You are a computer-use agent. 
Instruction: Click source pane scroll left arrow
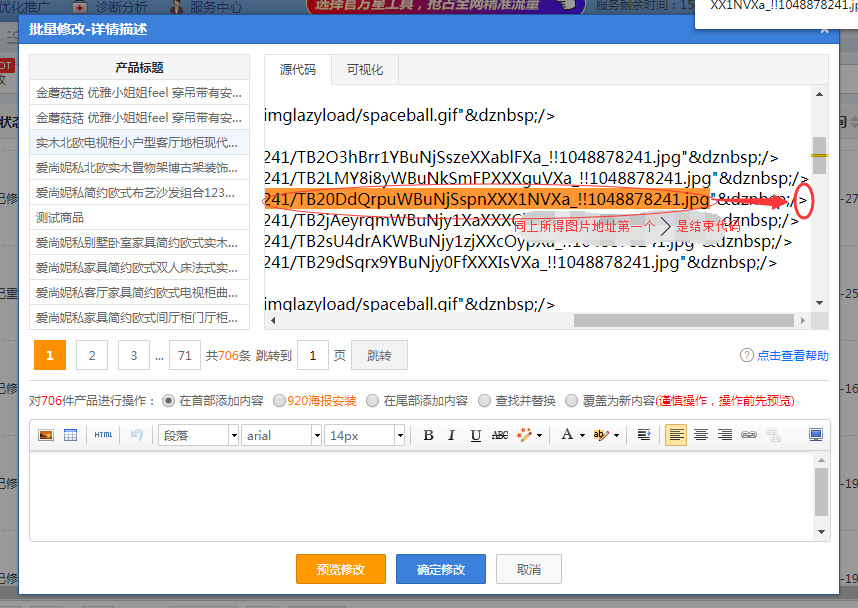click(x=273, y=321)
